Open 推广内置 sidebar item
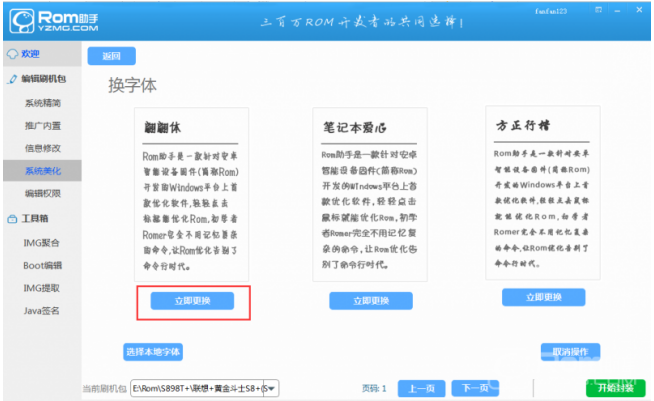 [x=43, y=125]
